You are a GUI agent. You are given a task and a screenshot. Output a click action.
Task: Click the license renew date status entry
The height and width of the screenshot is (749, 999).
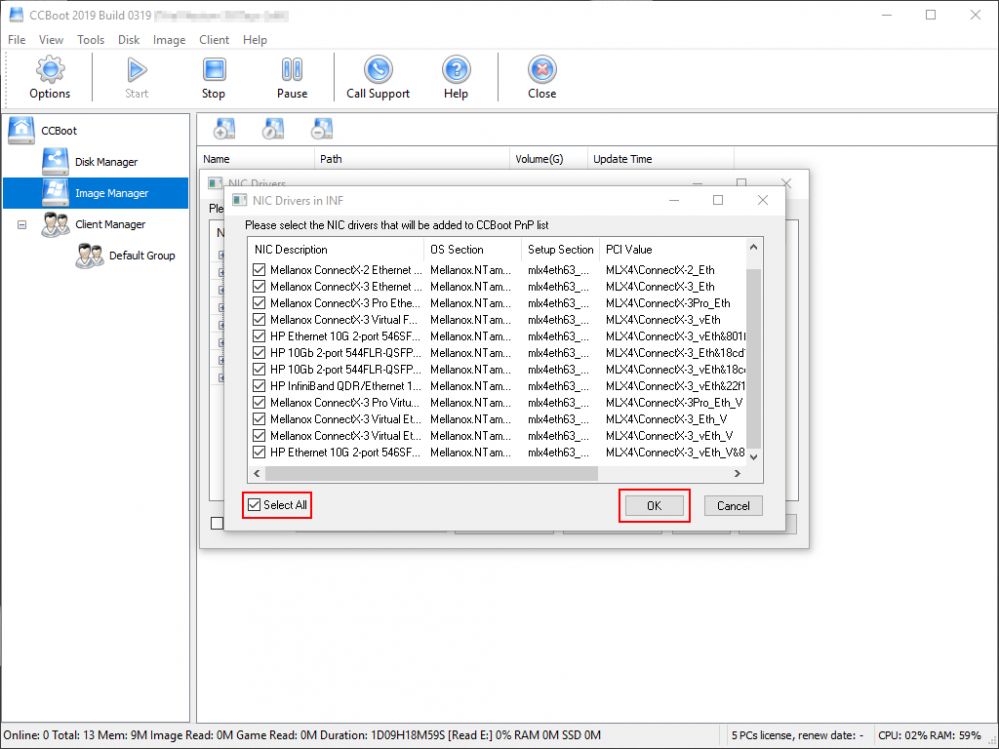(797, 735)
